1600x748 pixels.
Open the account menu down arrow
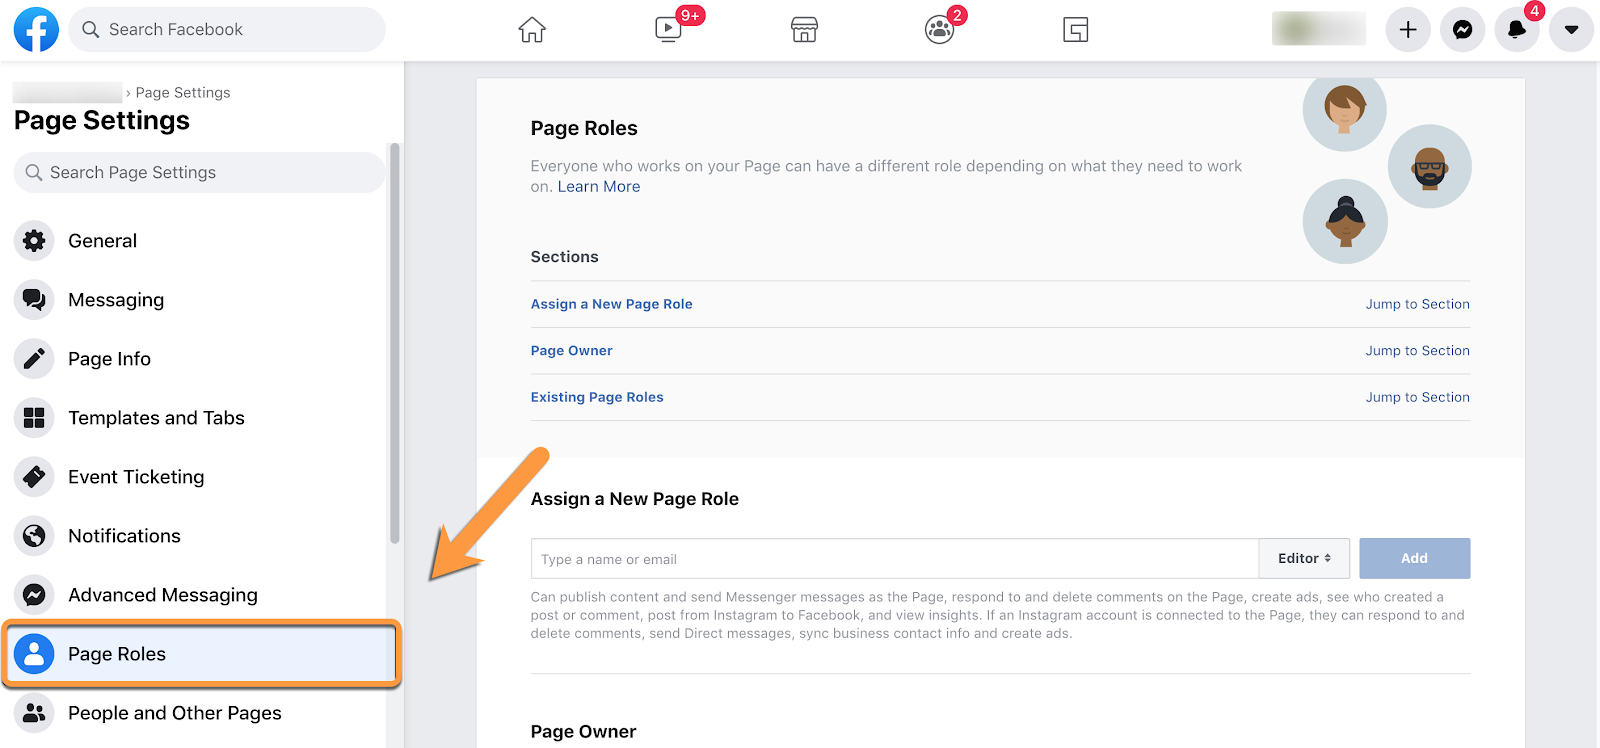pos(1571,30)
